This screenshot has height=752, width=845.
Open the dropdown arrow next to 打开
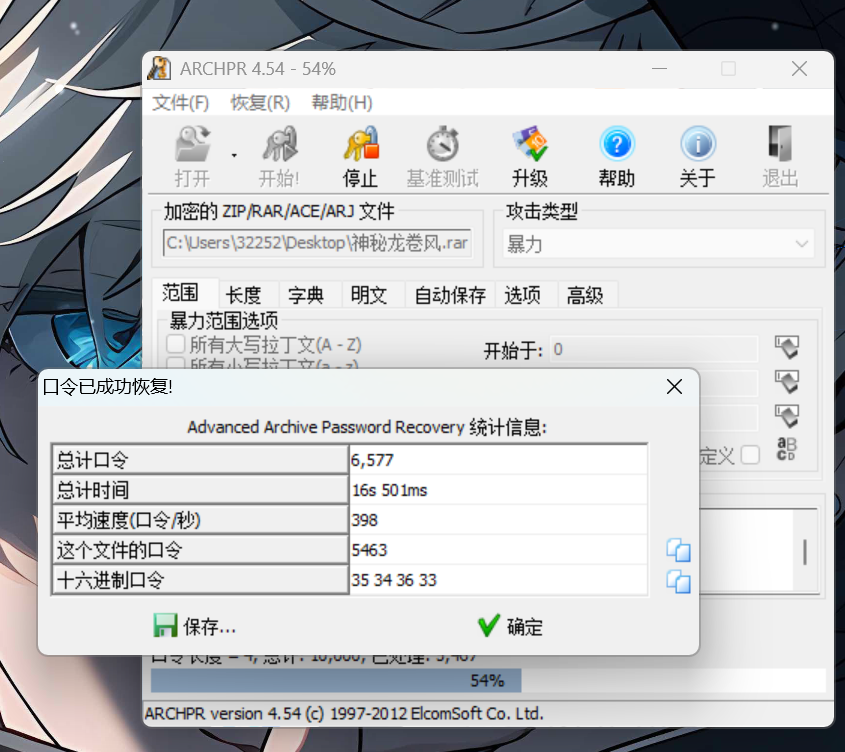pos(234,155)
